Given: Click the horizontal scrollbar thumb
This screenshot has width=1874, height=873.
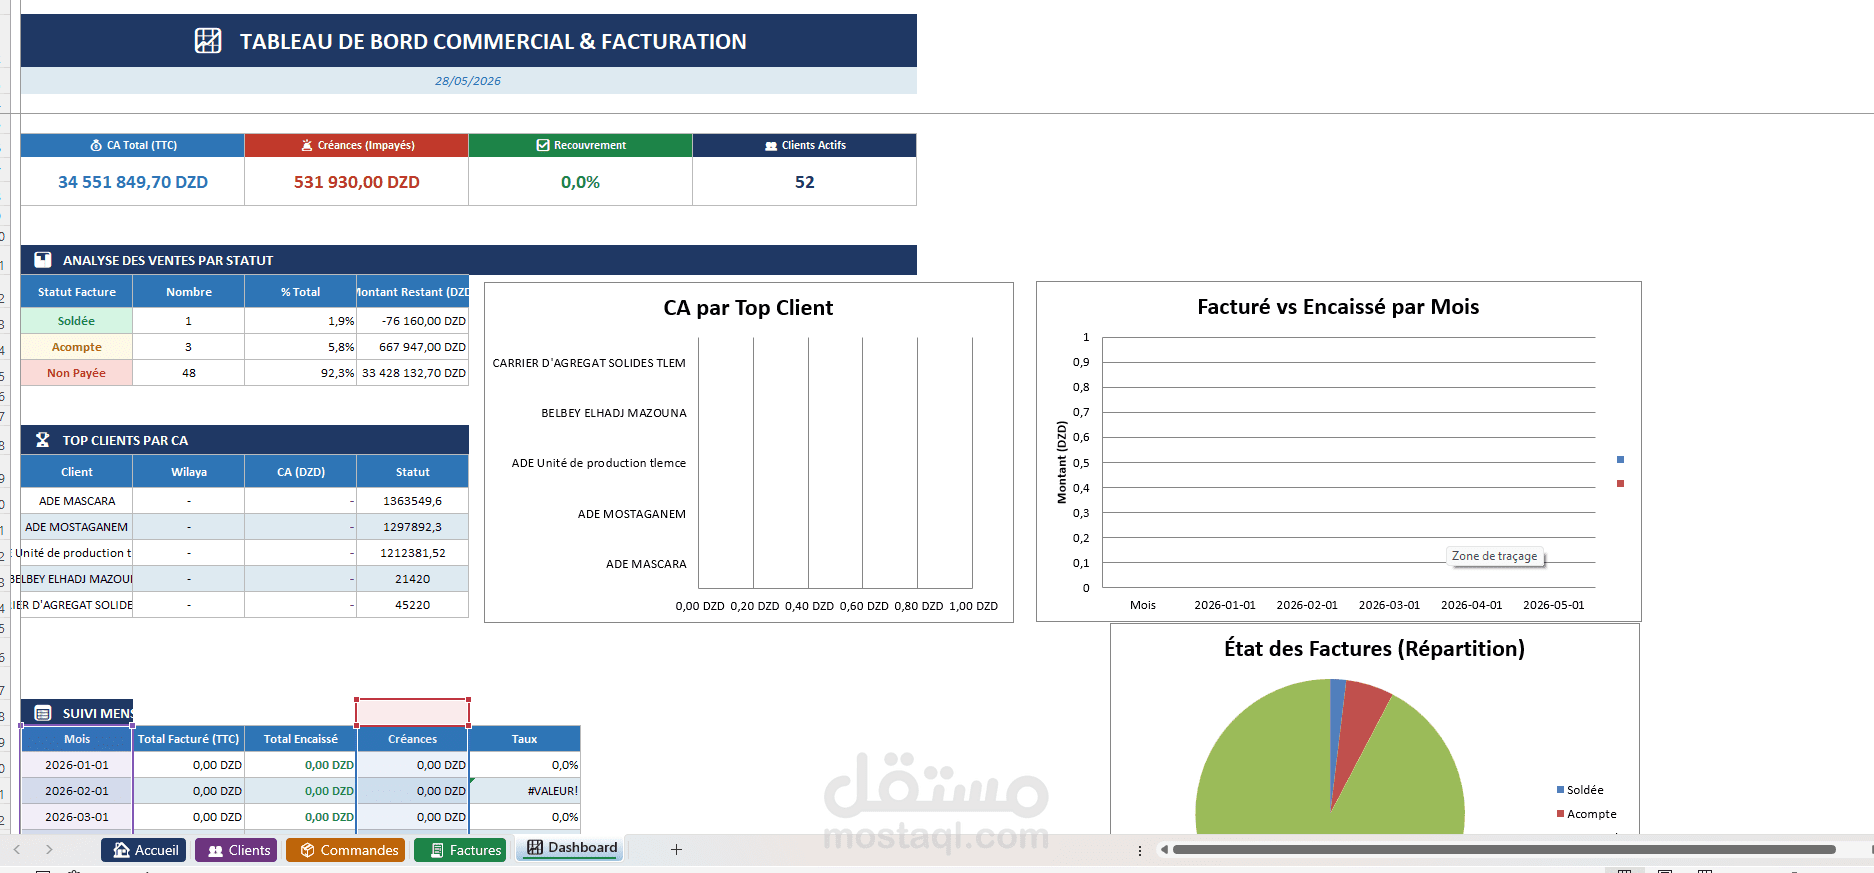Looking at the screenshot, I should pos(1504,850).
